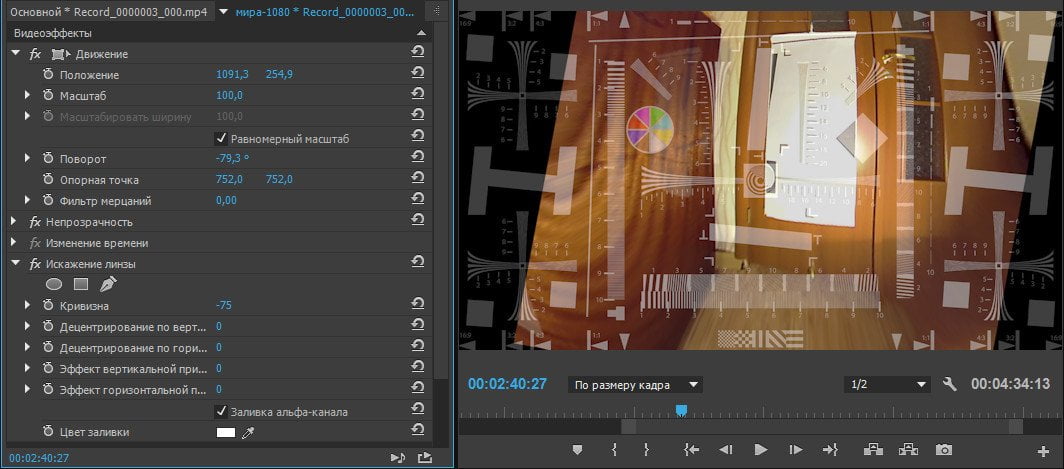The image size is (1064, 469).
Task: Toggle the fx switch for Движение effect
Action: [x=35, y=54]
